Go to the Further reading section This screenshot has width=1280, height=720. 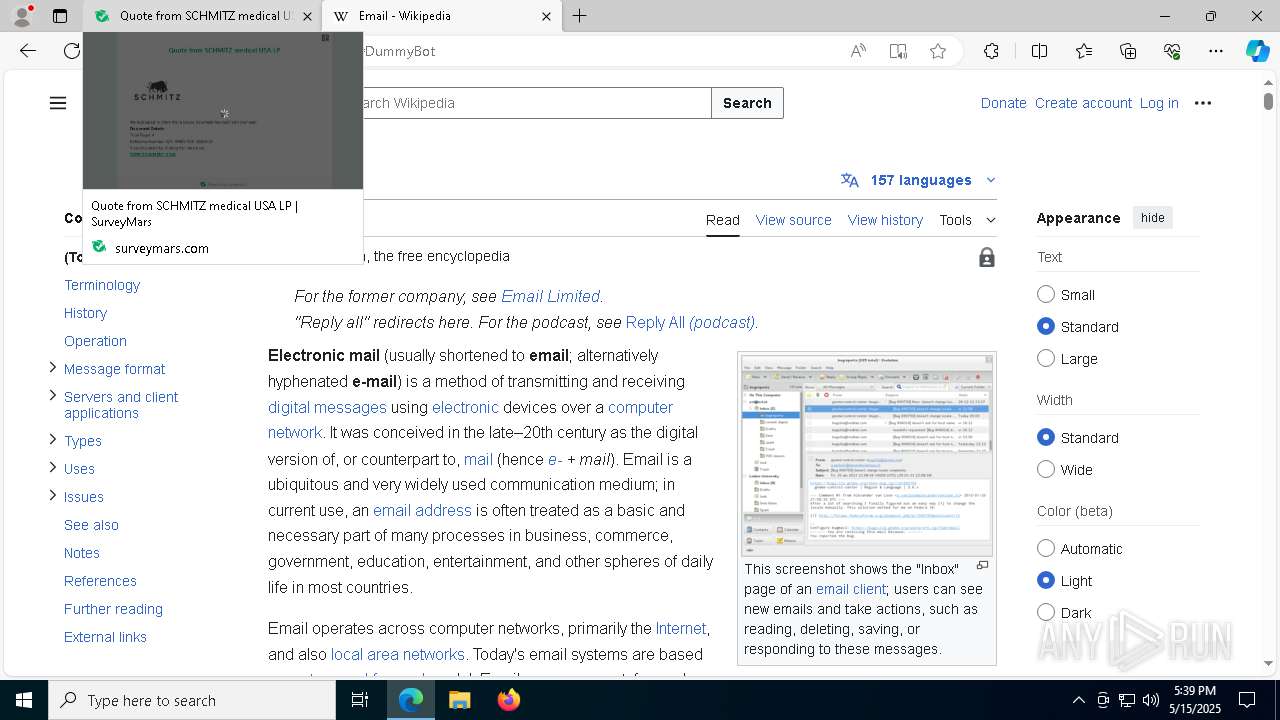point(113,609)
